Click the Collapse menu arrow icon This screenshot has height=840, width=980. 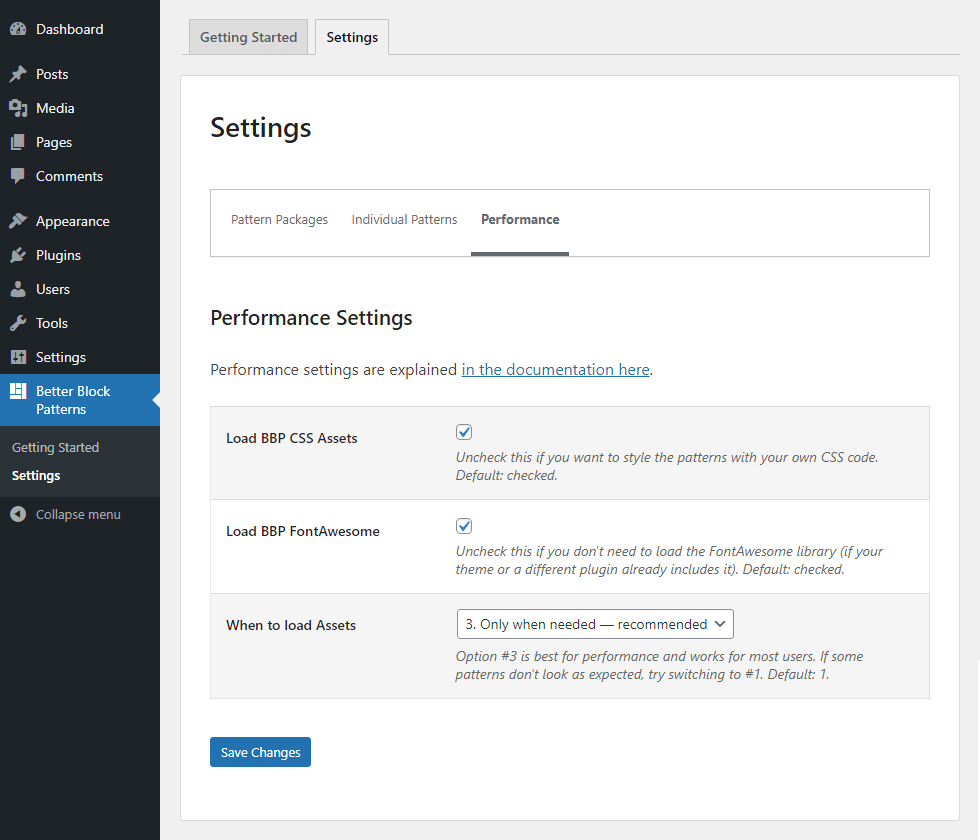18,514
